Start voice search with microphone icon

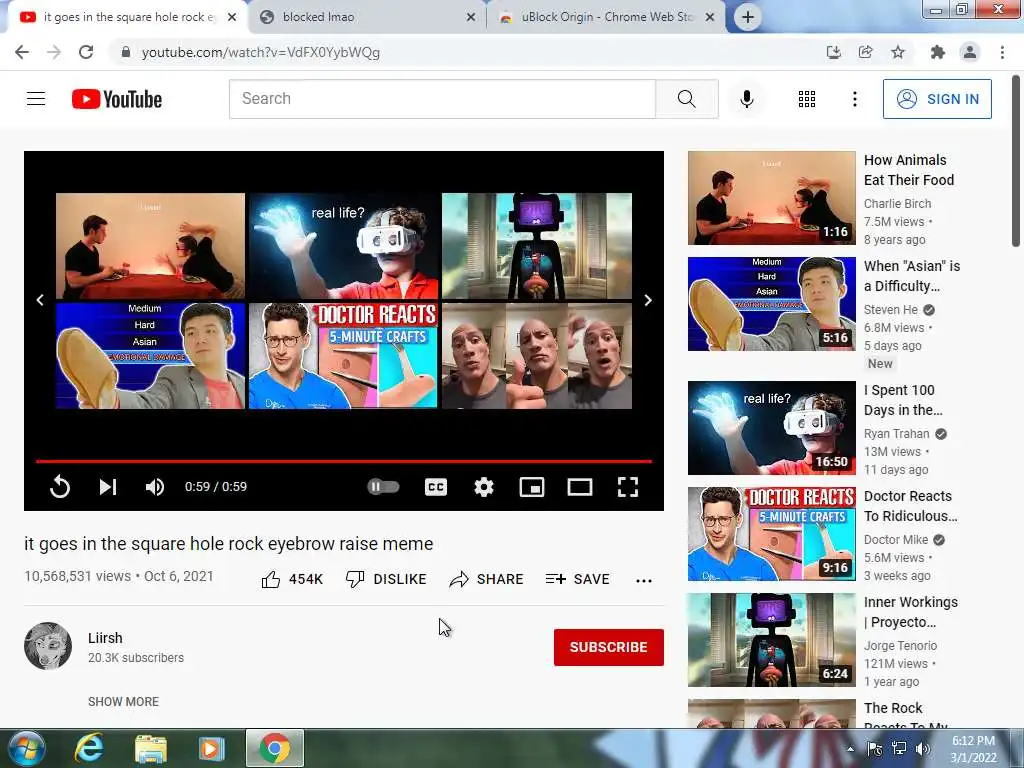point(746,99)
